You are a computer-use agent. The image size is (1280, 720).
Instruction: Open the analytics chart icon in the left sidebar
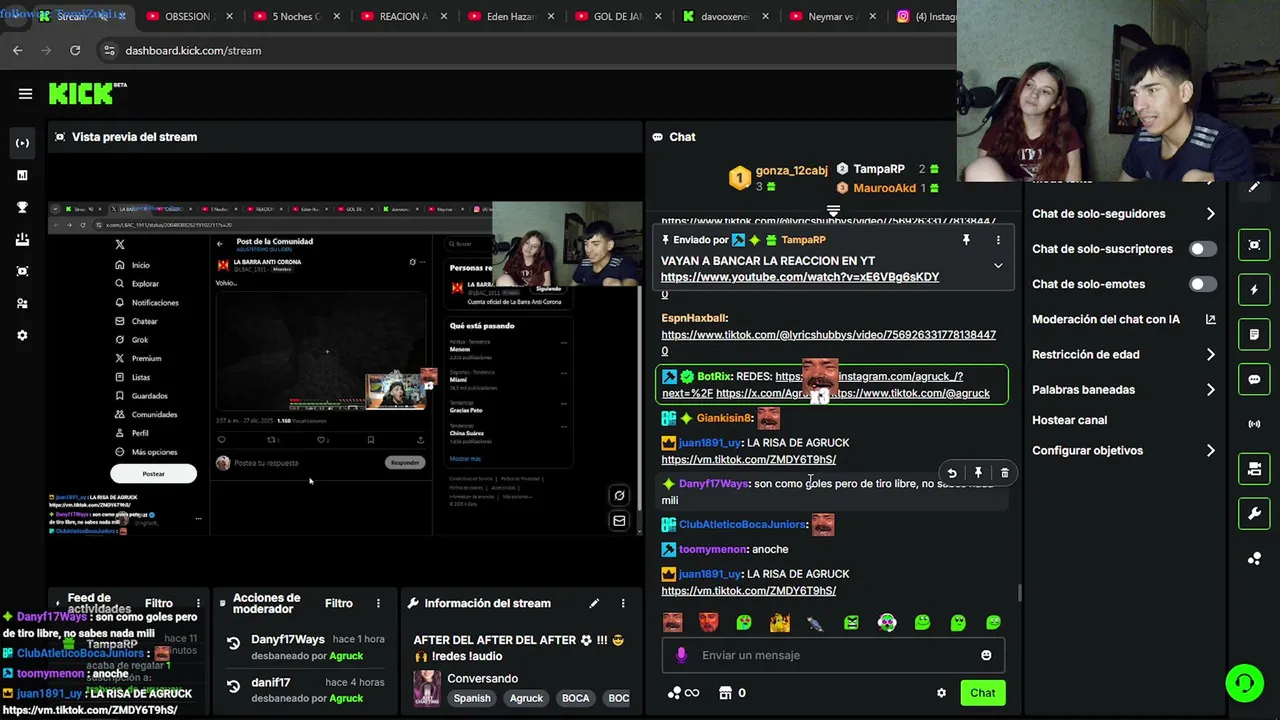[22, 175]
